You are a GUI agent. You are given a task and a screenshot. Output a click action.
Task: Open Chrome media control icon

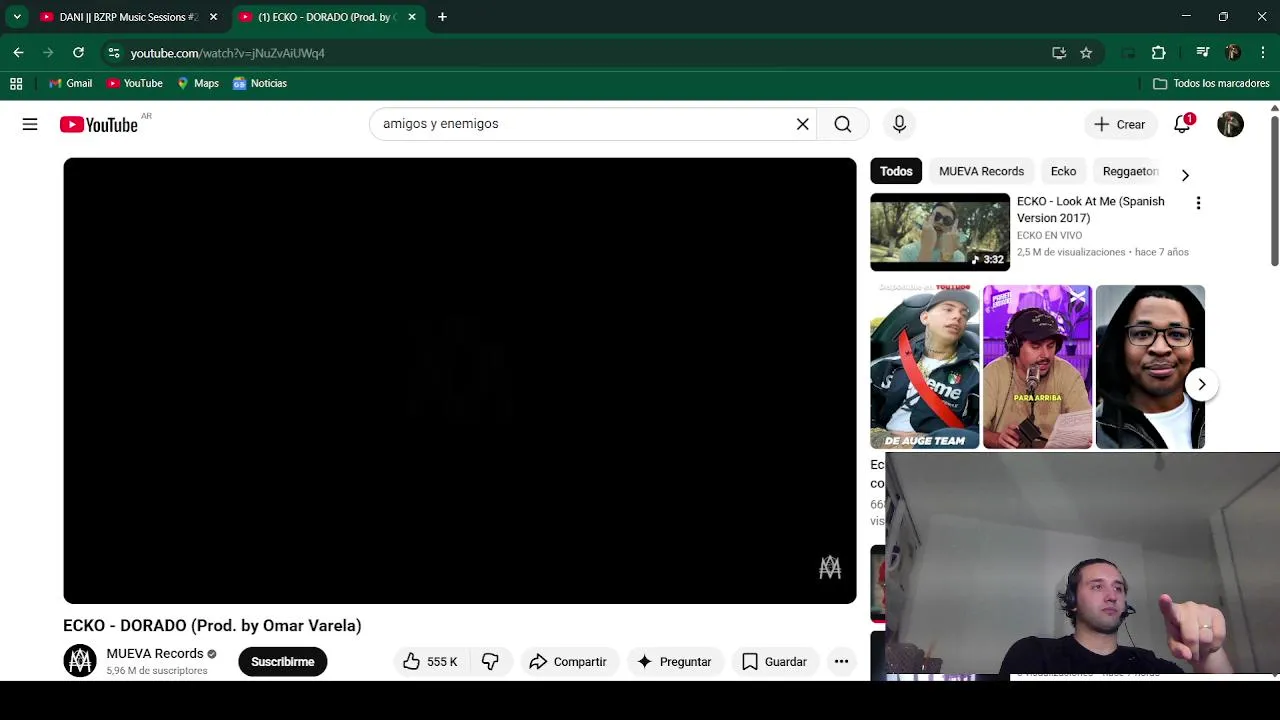click(x=1203, y=53)
